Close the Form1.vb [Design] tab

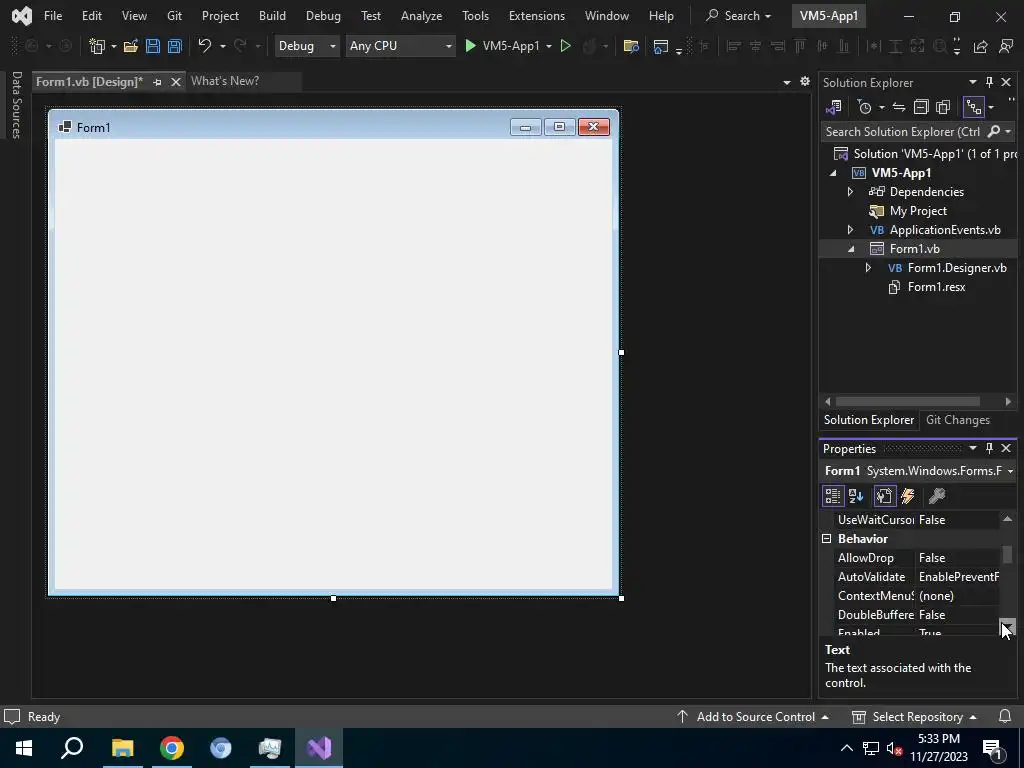click(175, 82)
